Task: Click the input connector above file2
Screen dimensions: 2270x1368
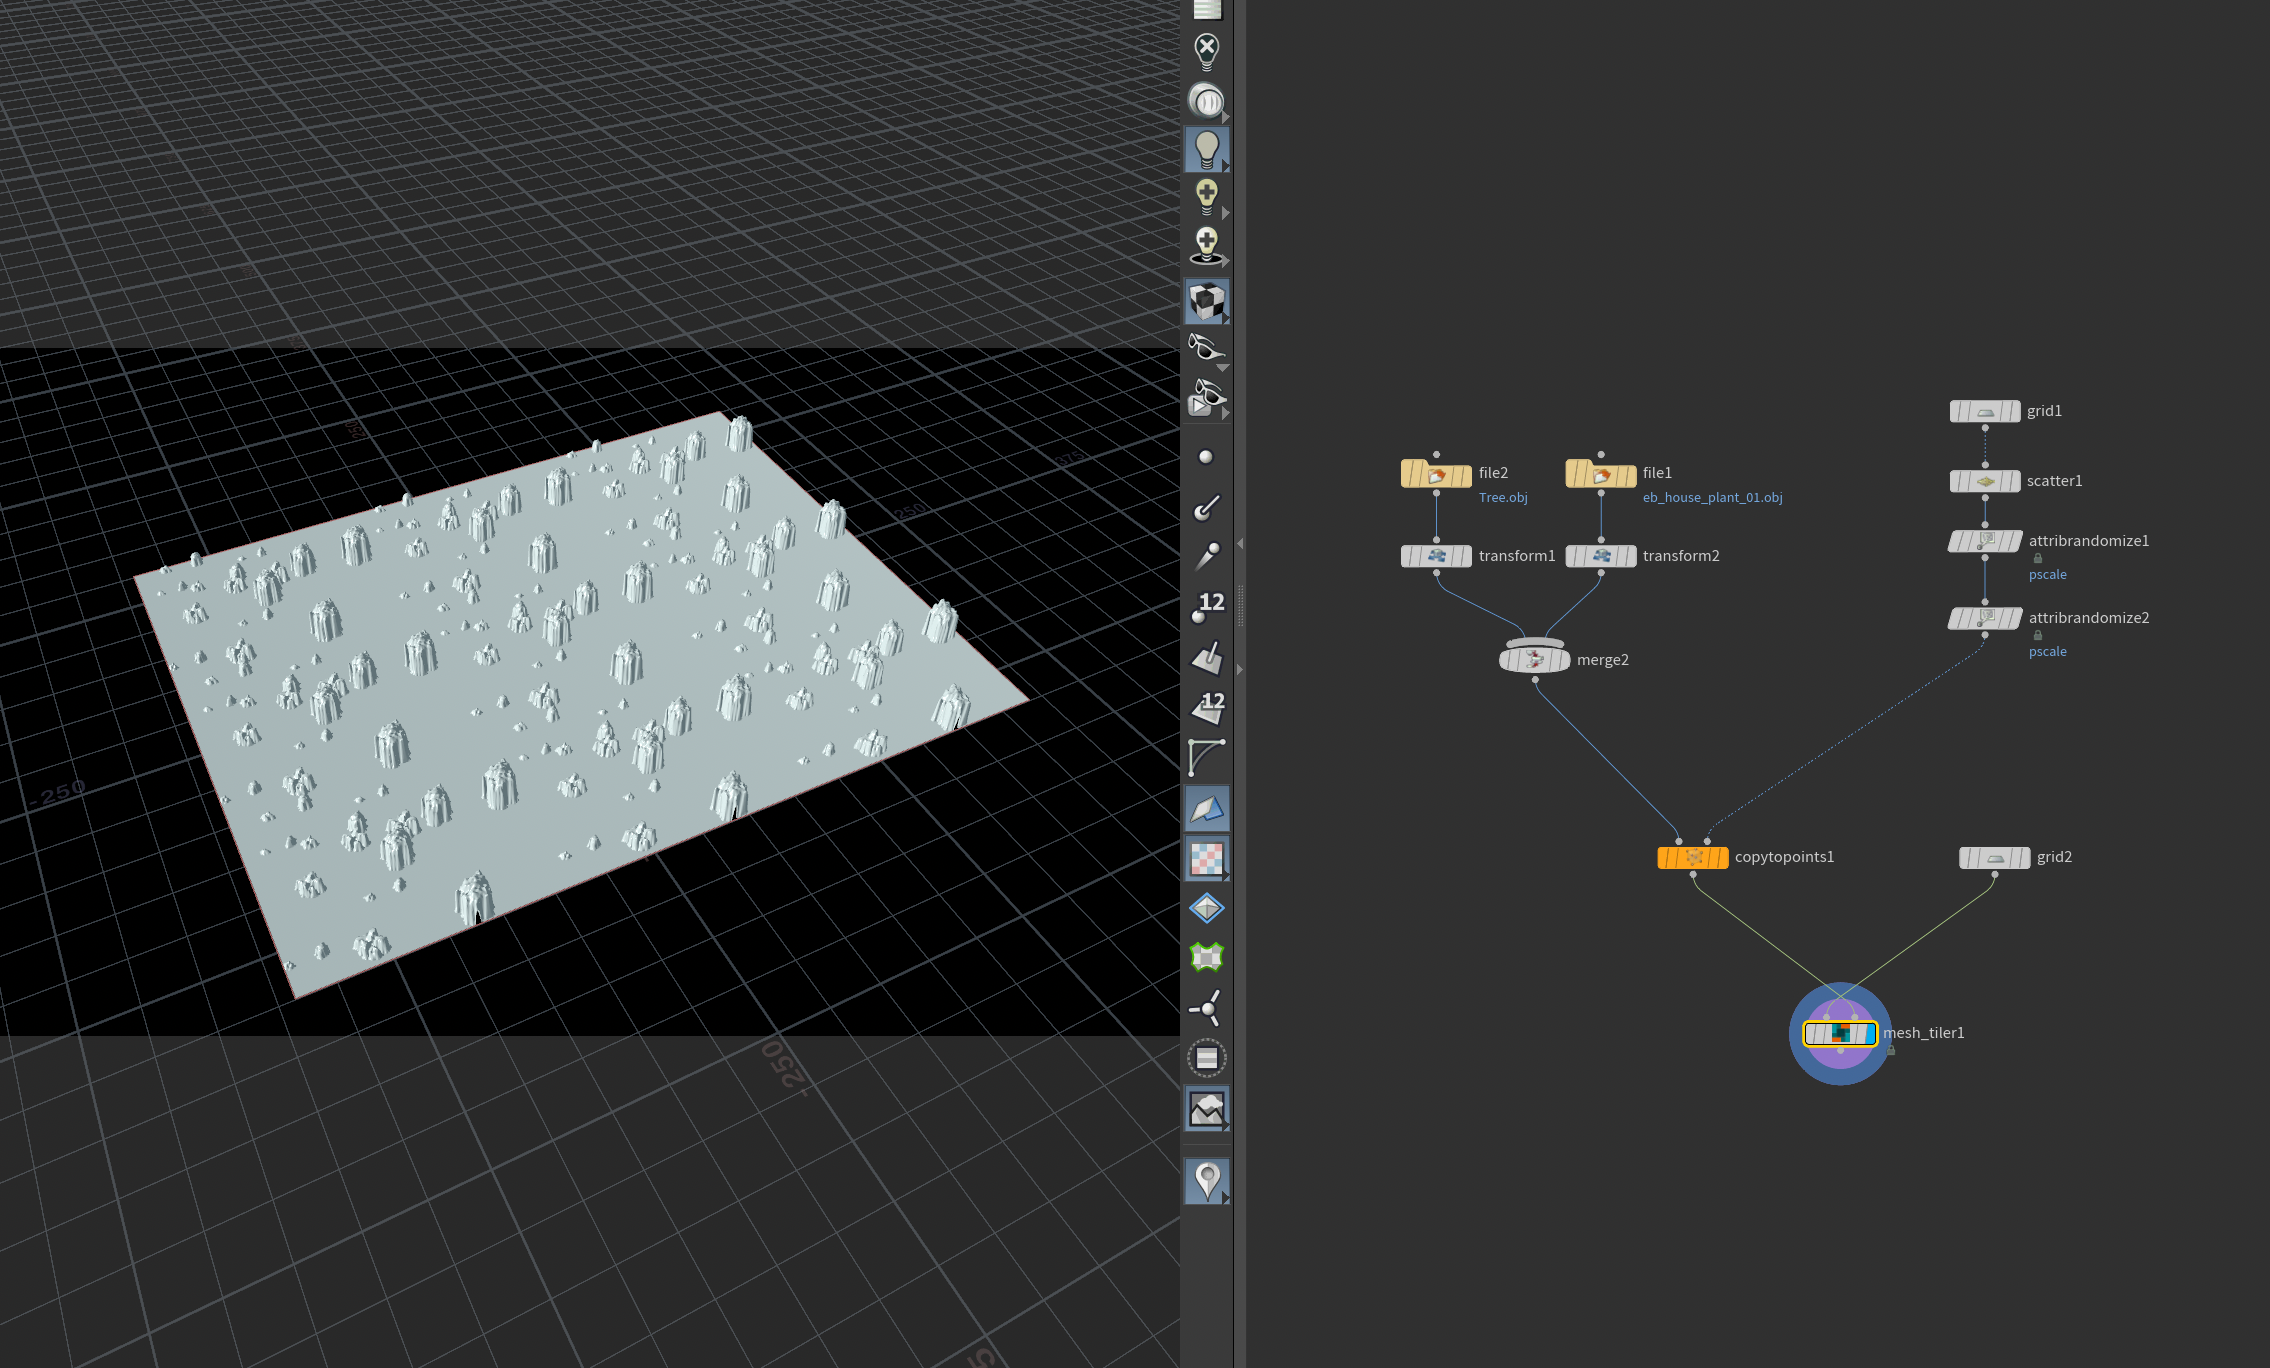Action: click(1436, 455)
